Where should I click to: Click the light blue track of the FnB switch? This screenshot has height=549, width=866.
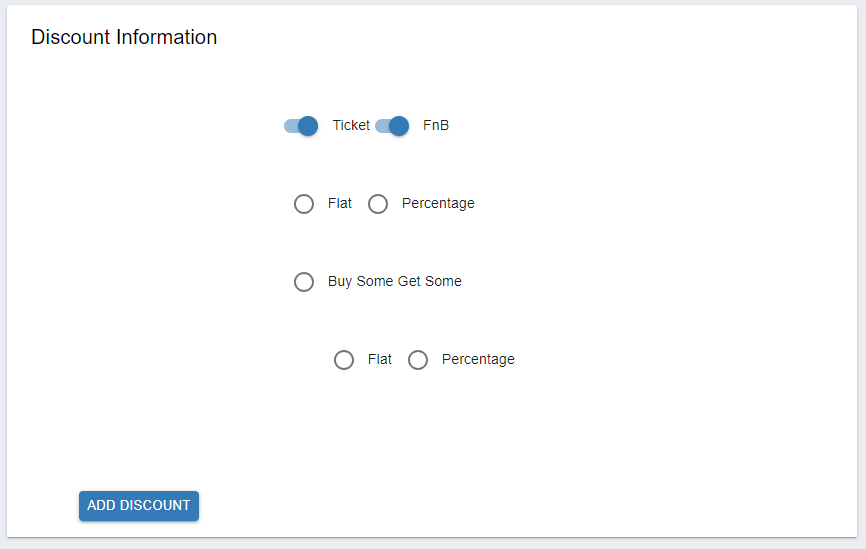click(x=381, y=126)
